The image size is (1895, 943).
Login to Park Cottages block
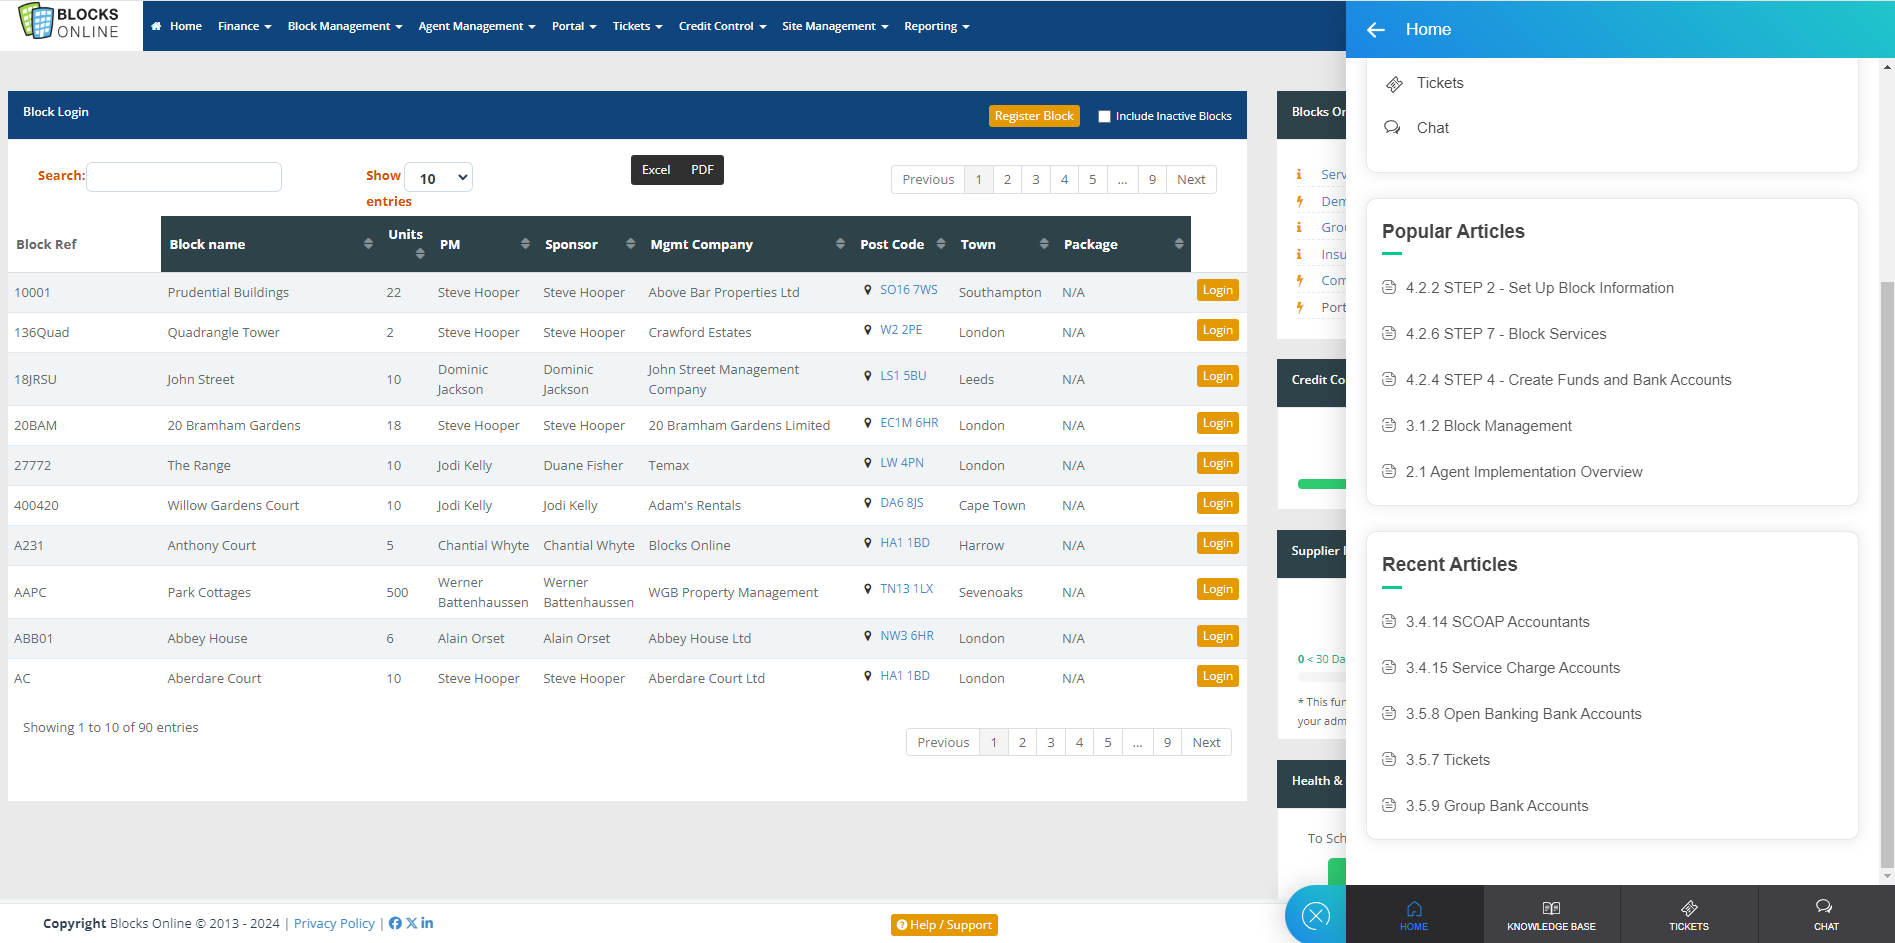point(1217,589)
